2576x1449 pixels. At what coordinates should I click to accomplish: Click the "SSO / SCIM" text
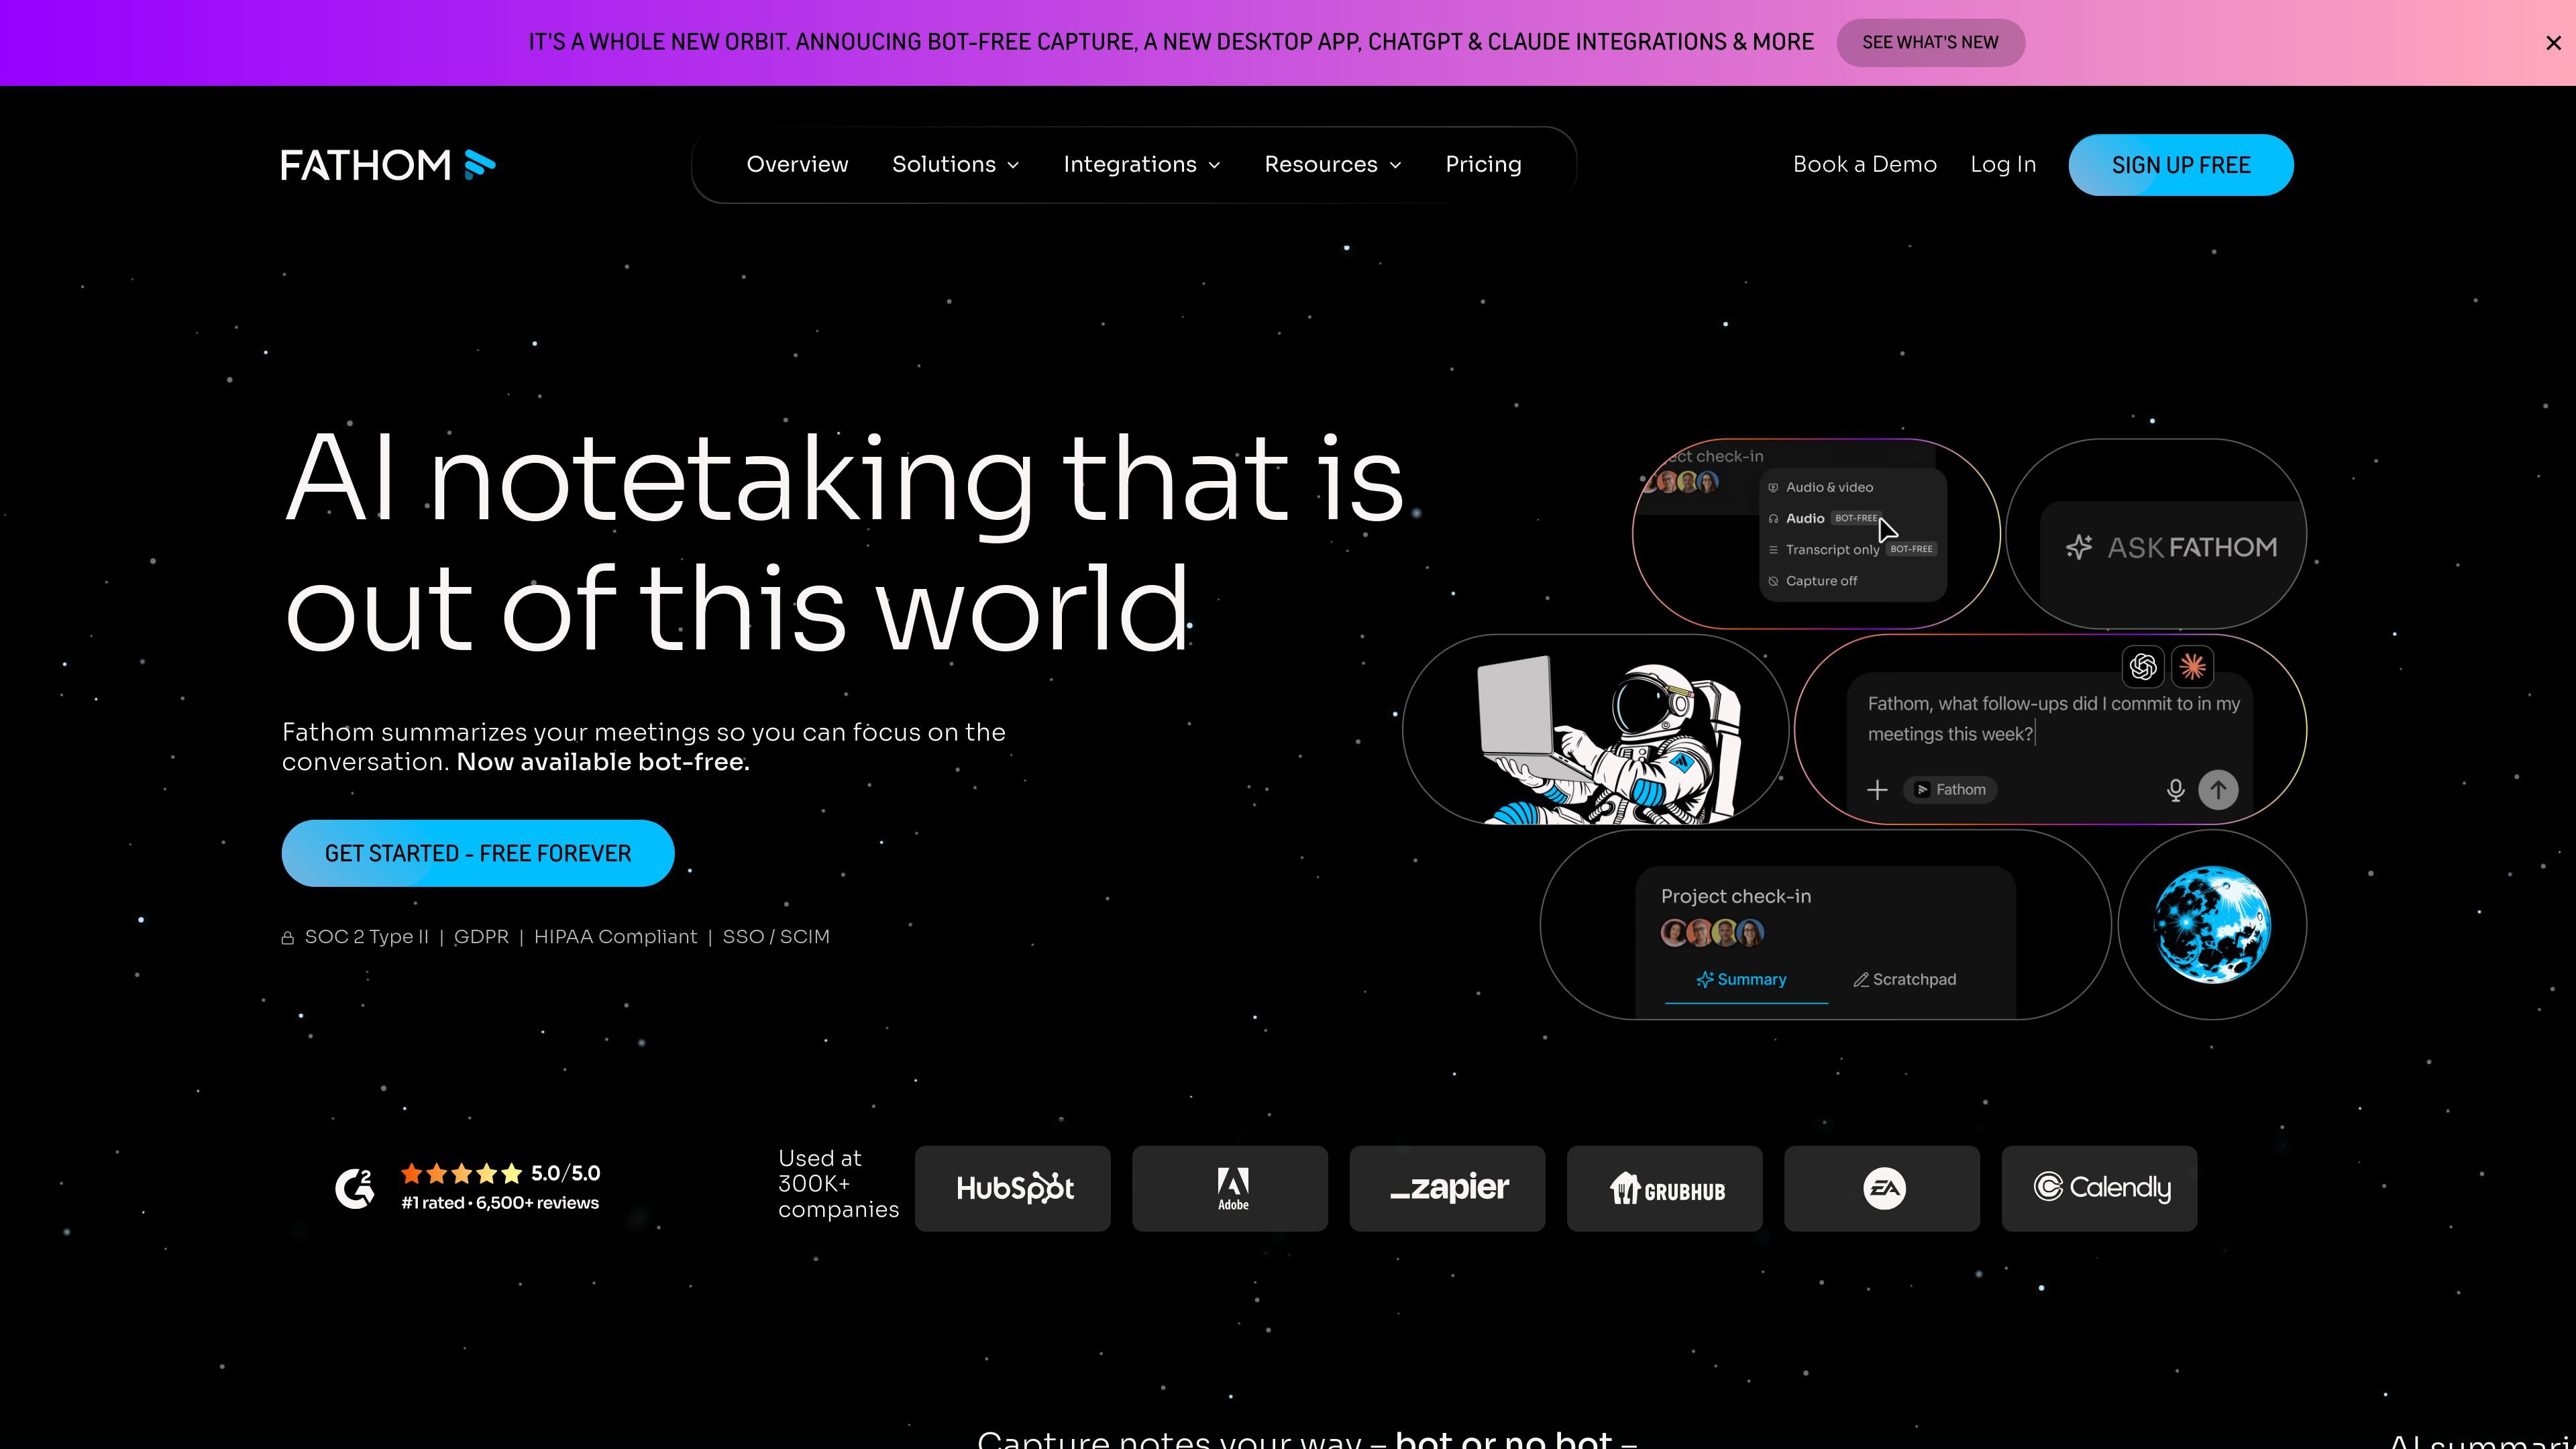tap(776, 937)
